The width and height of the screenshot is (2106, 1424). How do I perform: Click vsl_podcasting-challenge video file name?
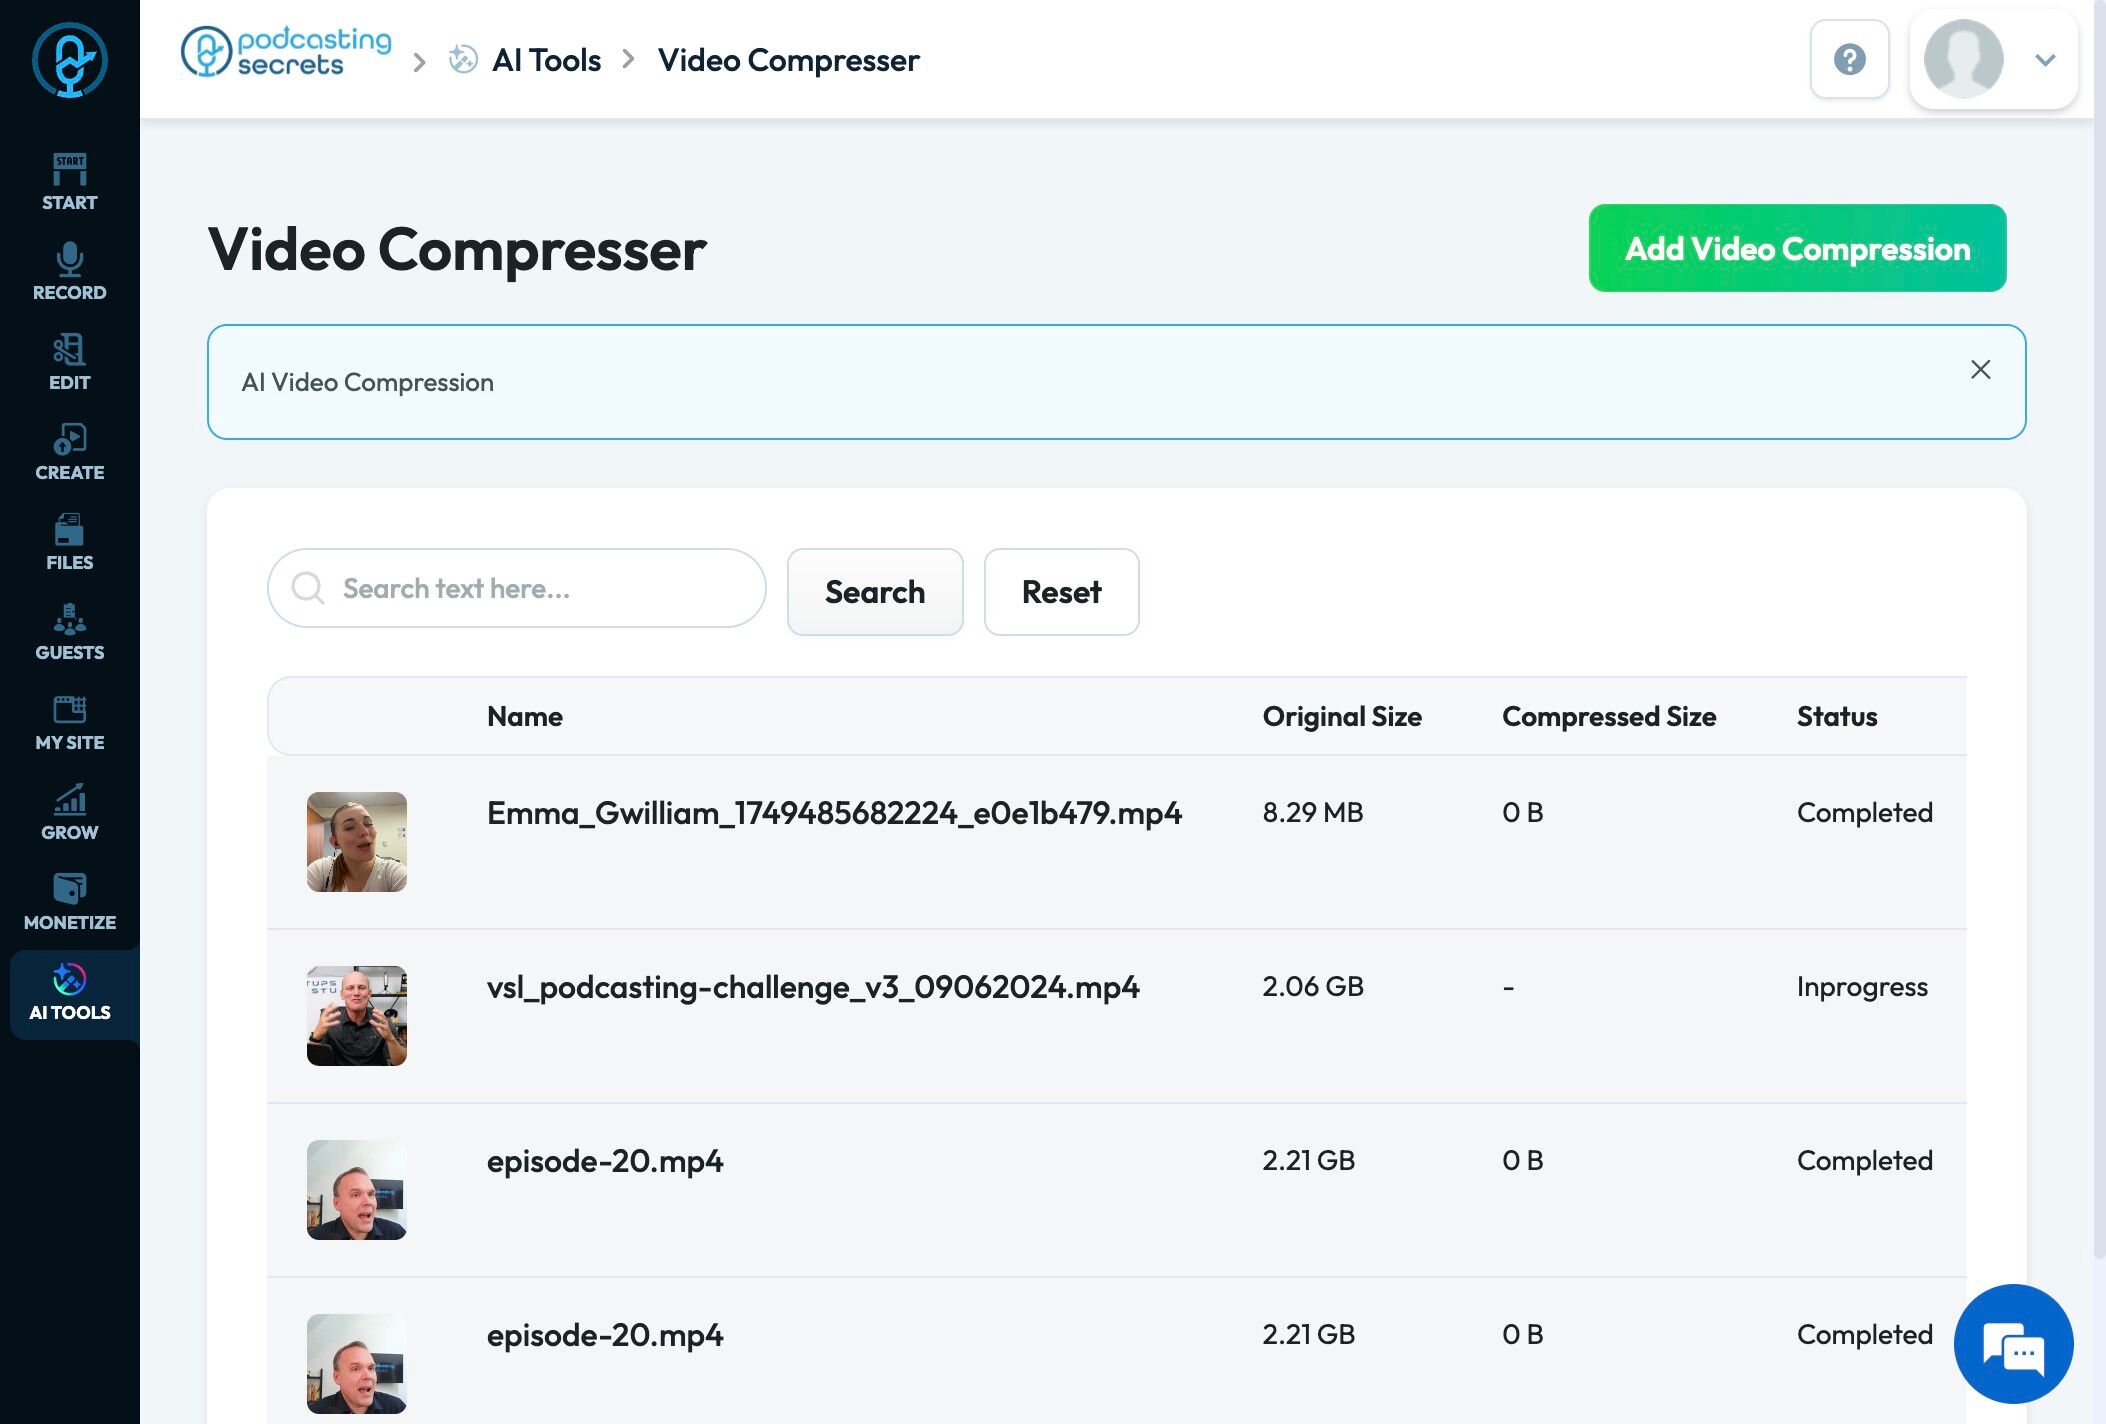[x=812, y=987]
